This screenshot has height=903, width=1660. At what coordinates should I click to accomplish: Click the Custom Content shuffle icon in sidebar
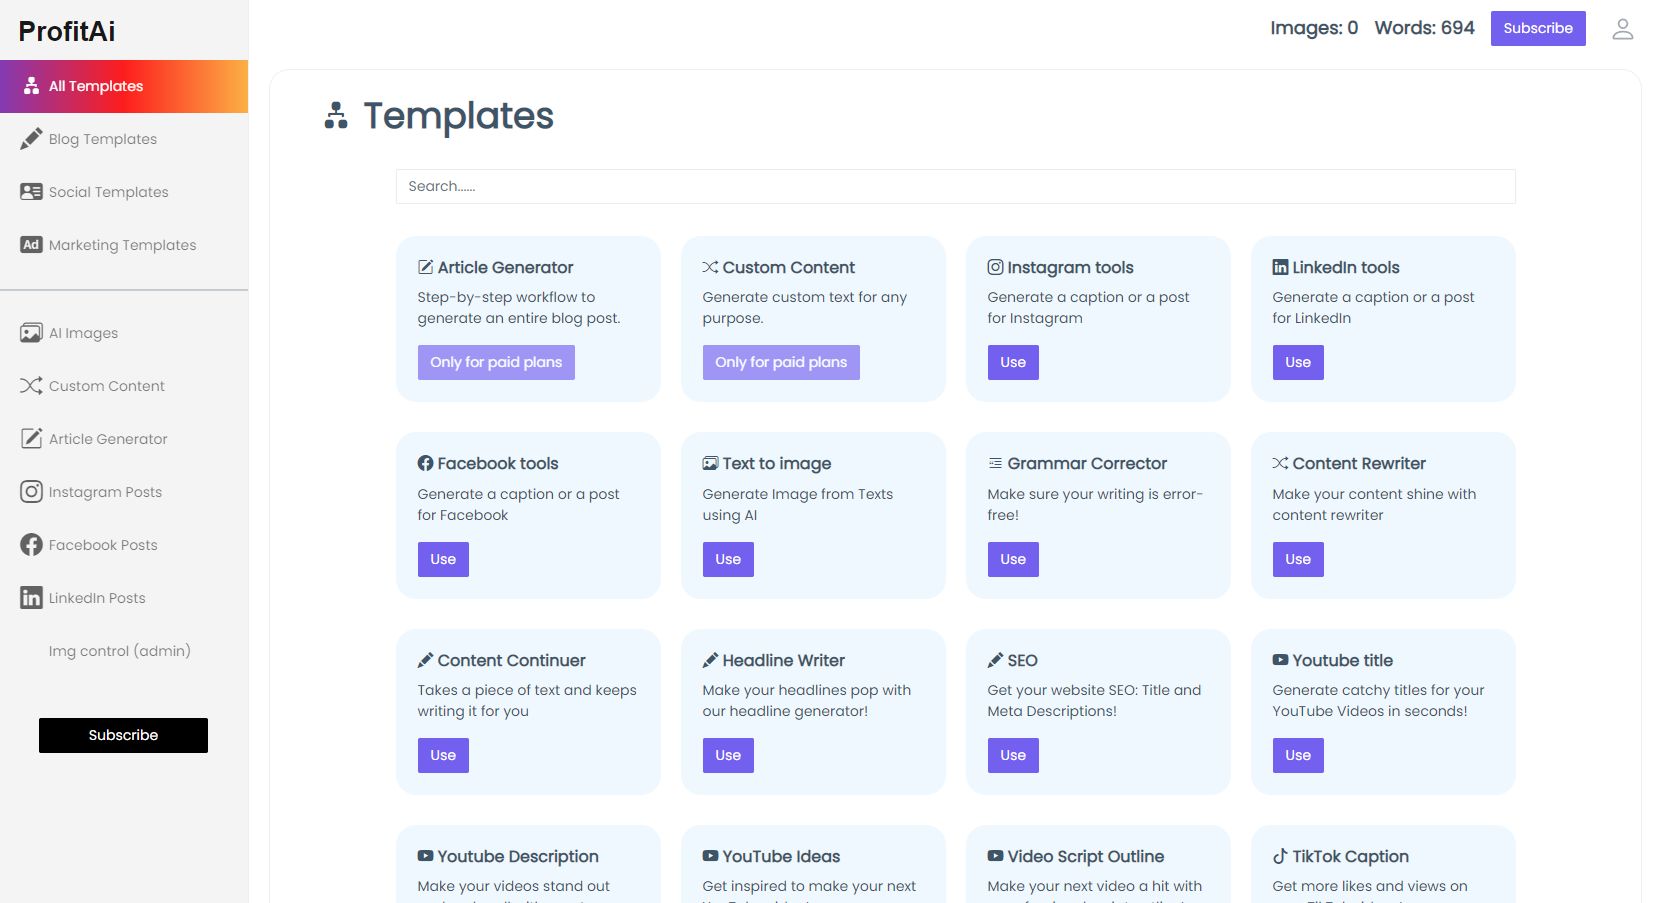tap(31, 386)
